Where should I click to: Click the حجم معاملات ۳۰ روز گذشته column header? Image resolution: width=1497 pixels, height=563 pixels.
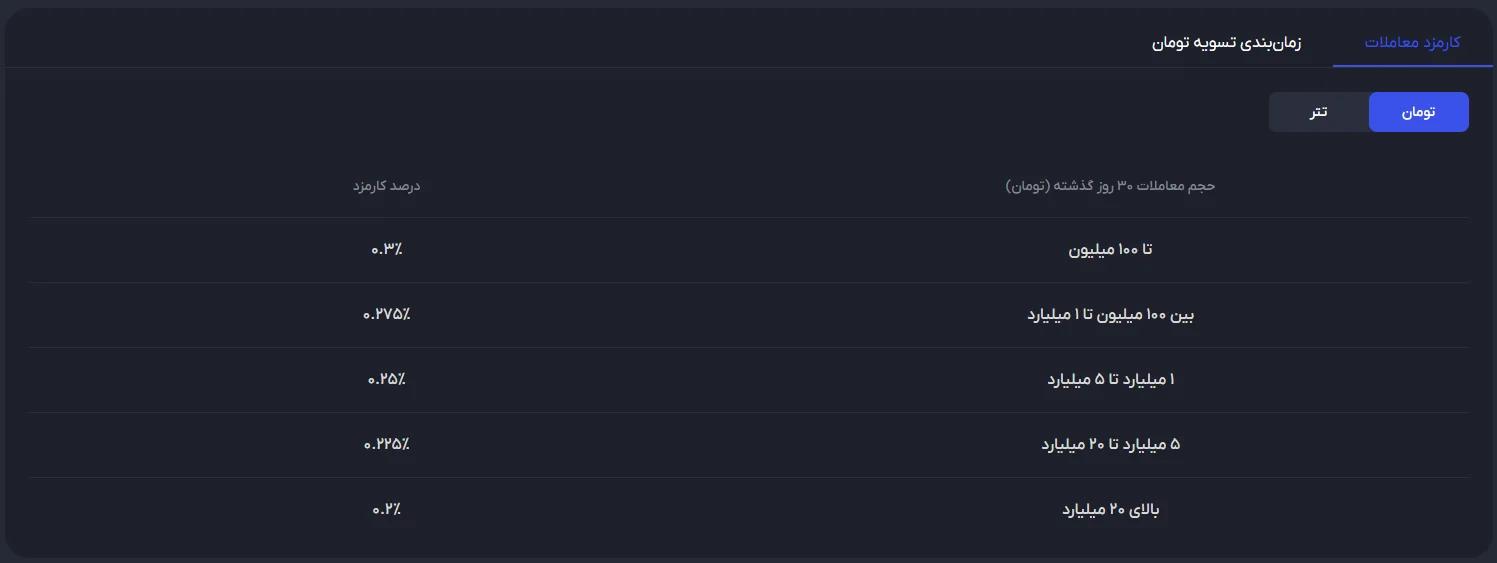pos(1110,186)
